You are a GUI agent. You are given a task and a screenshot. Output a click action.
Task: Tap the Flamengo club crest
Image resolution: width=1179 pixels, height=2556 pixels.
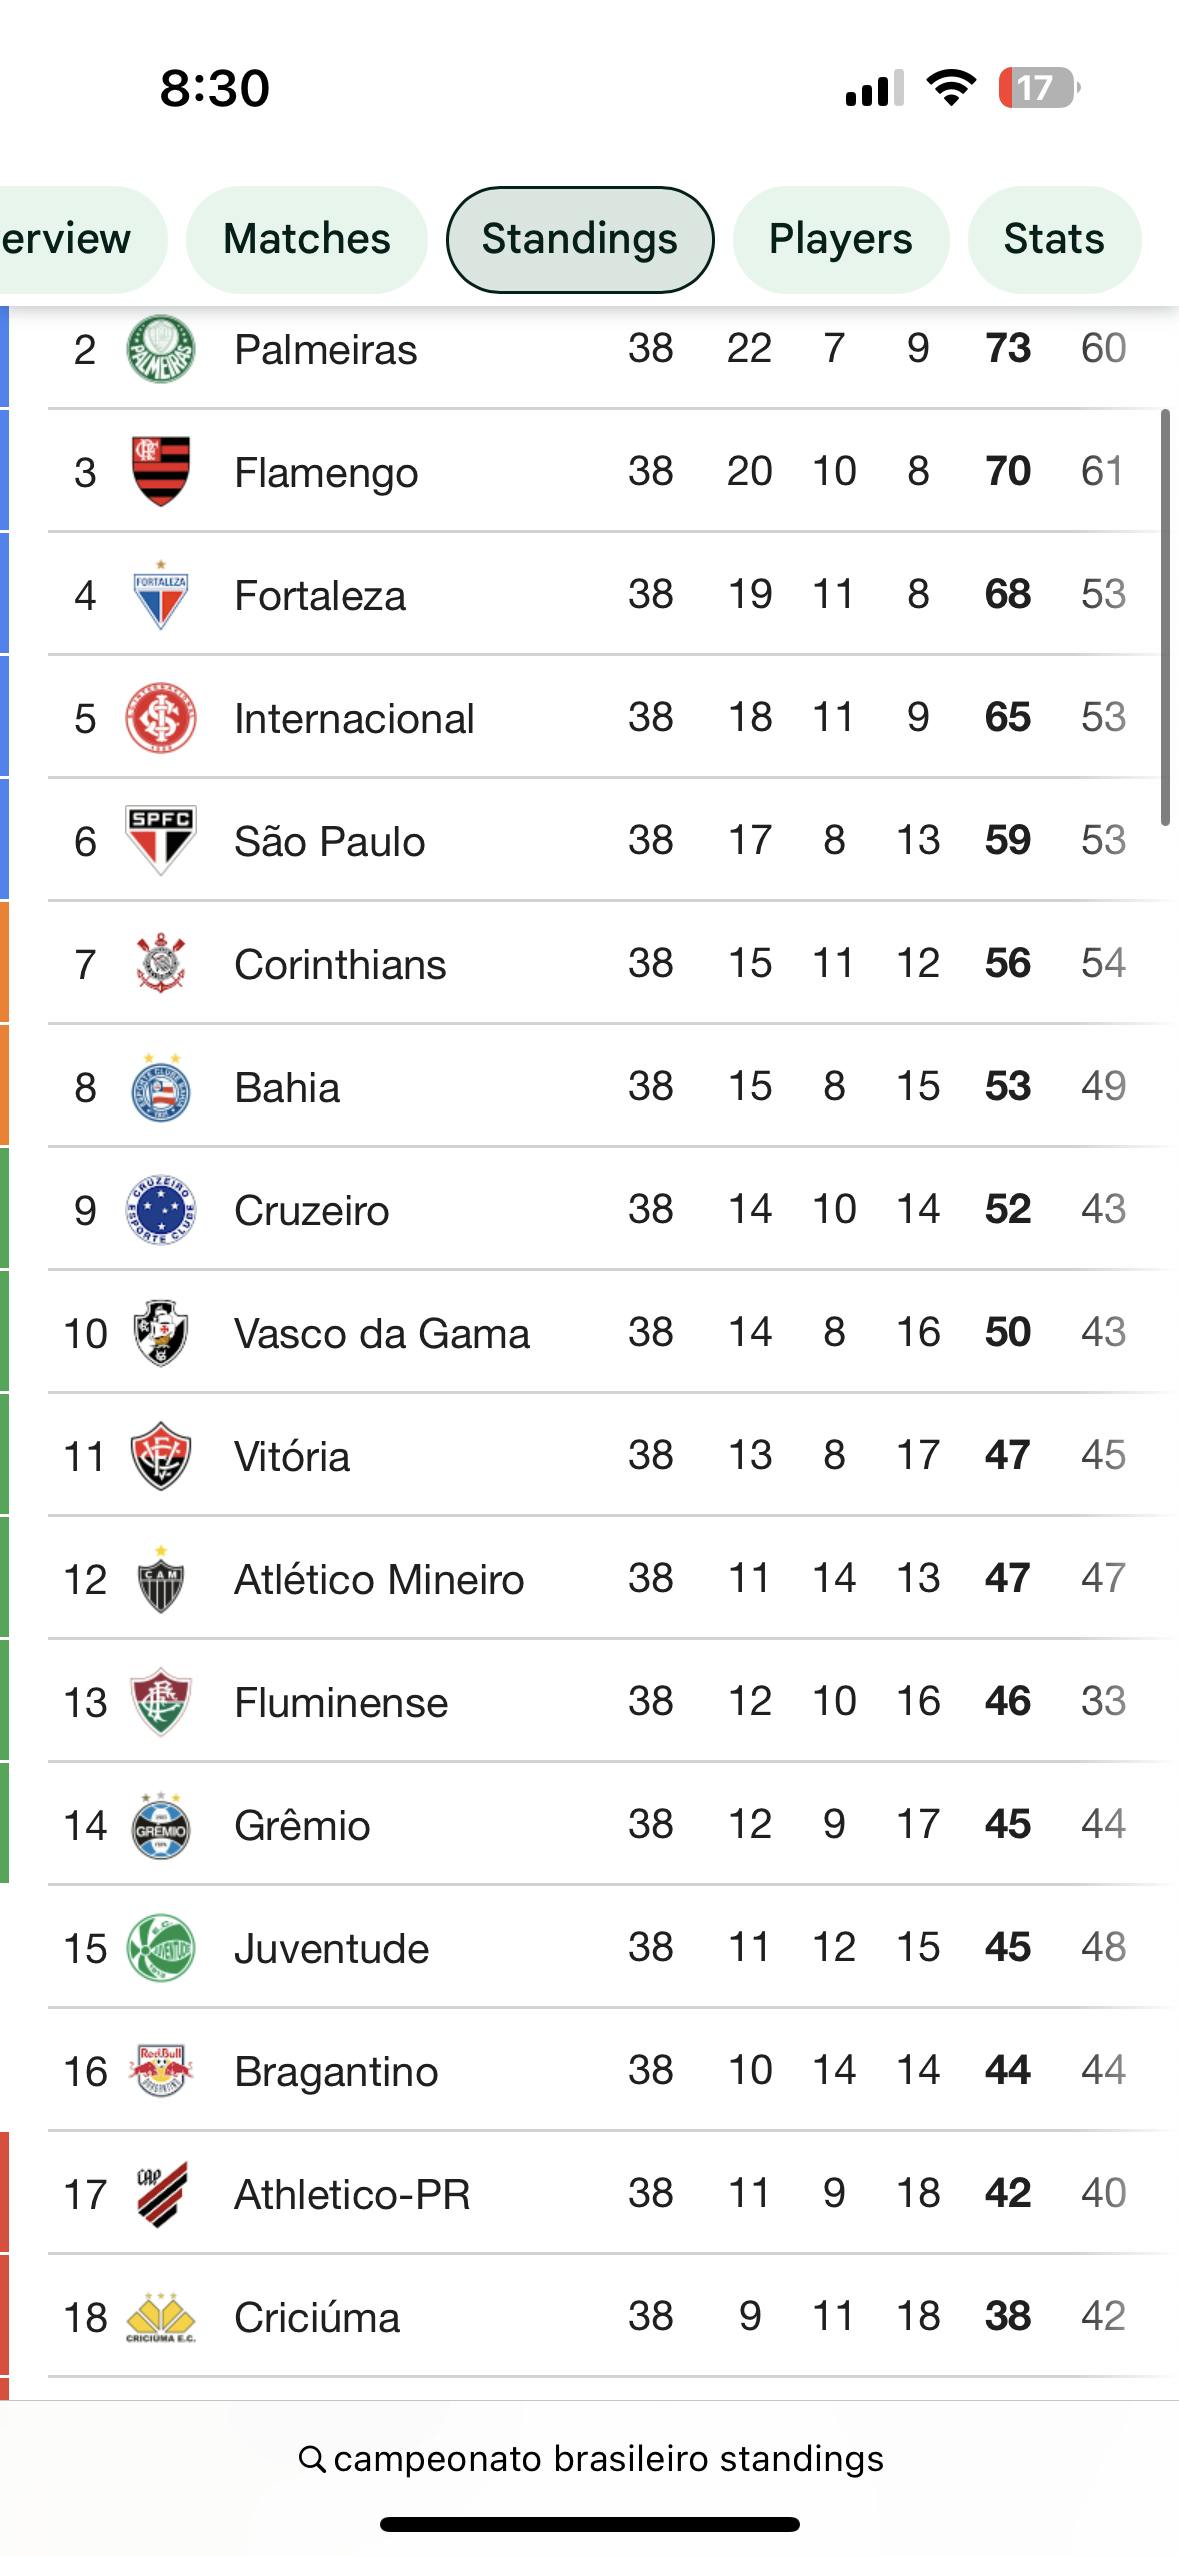[x=160, y=472]
